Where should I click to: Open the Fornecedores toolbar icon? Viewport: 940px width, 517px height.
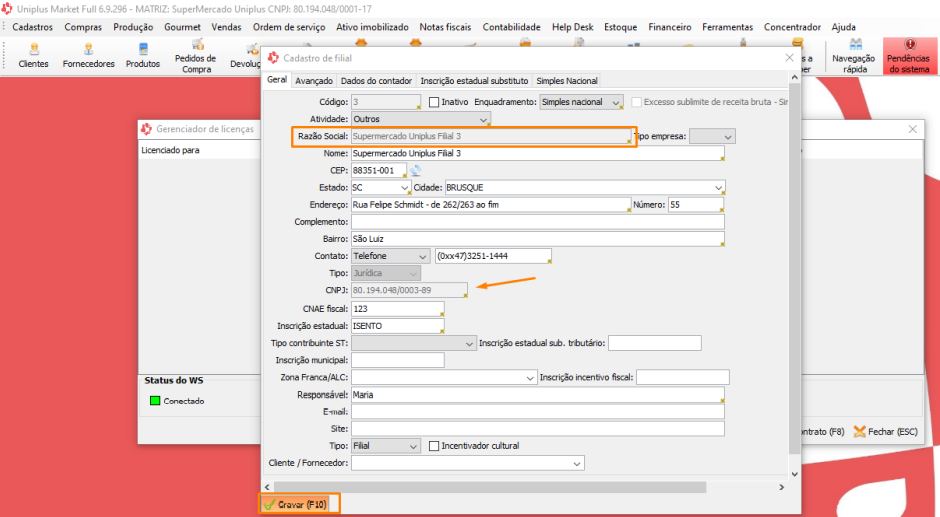89,56
